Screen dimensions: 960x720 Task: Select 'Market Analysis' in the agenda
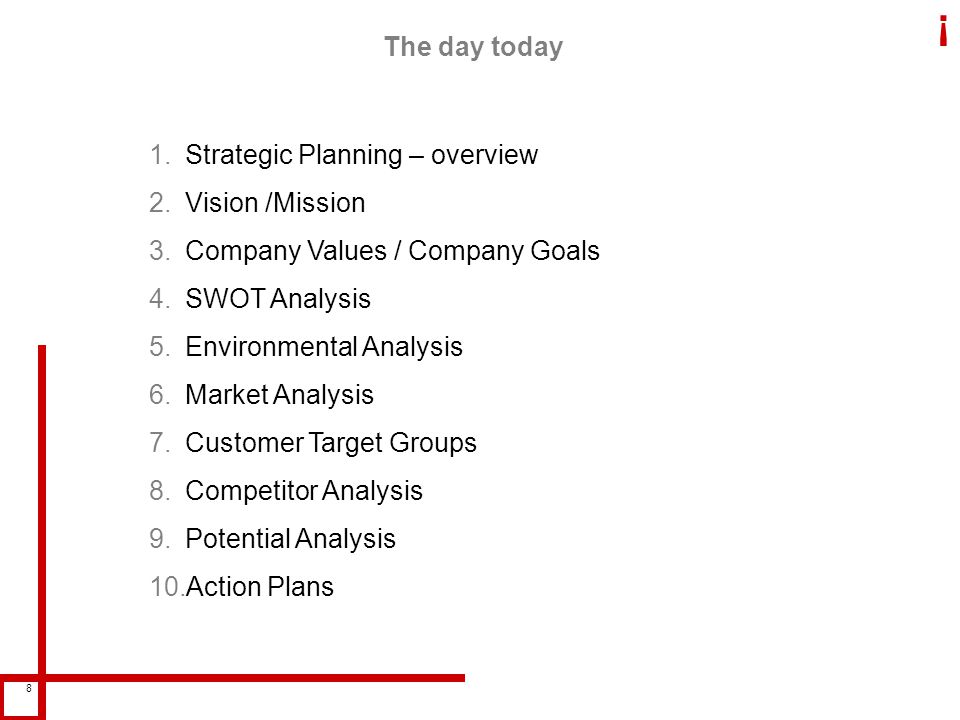(279, 394)
